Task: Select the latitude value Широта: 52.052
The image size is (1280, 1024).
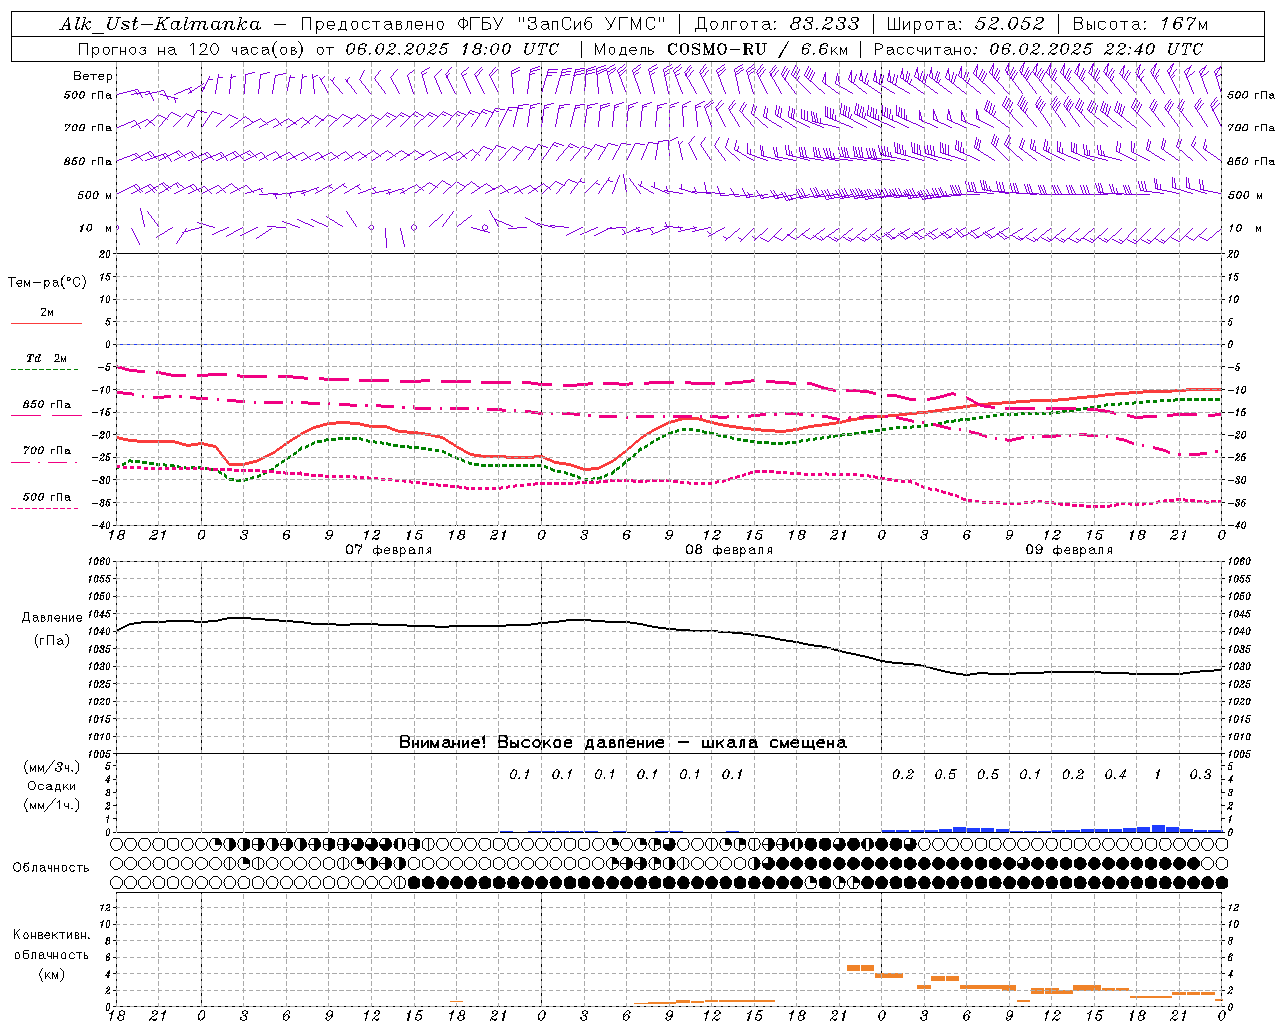Action: click(x=965, y=24)
